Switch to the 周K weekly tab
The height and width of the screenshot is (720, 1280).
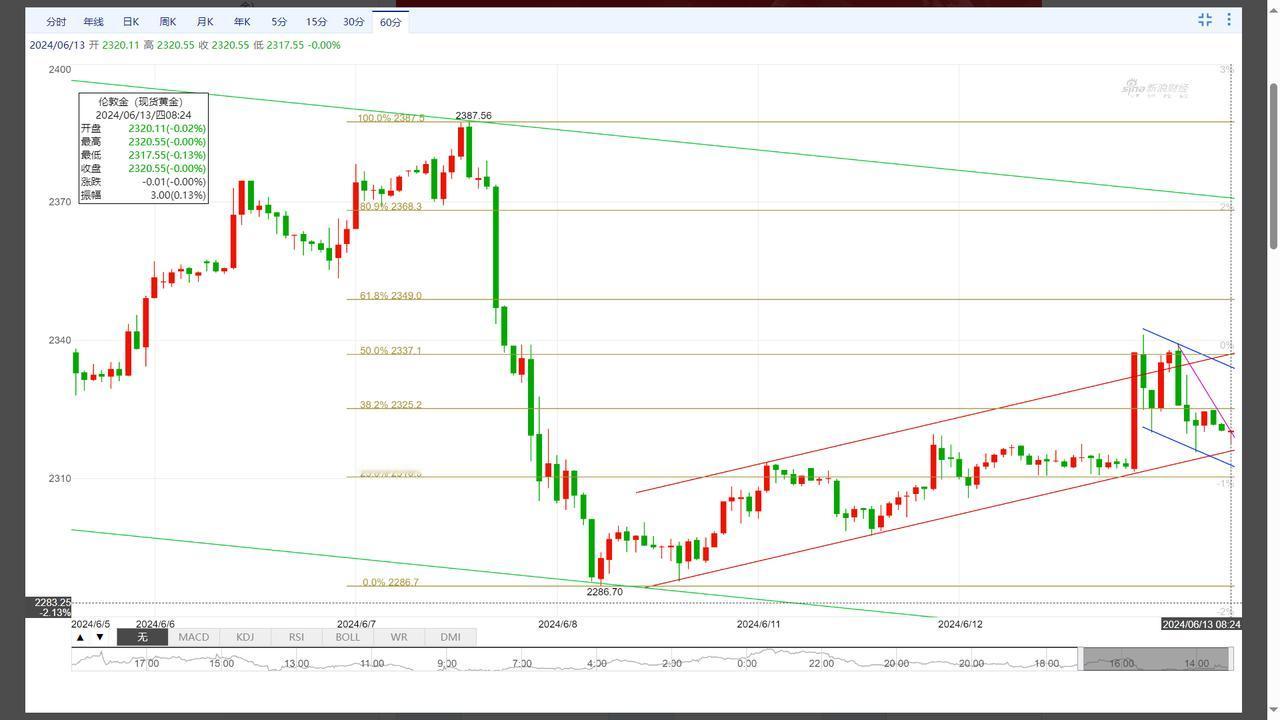point(168,22)
